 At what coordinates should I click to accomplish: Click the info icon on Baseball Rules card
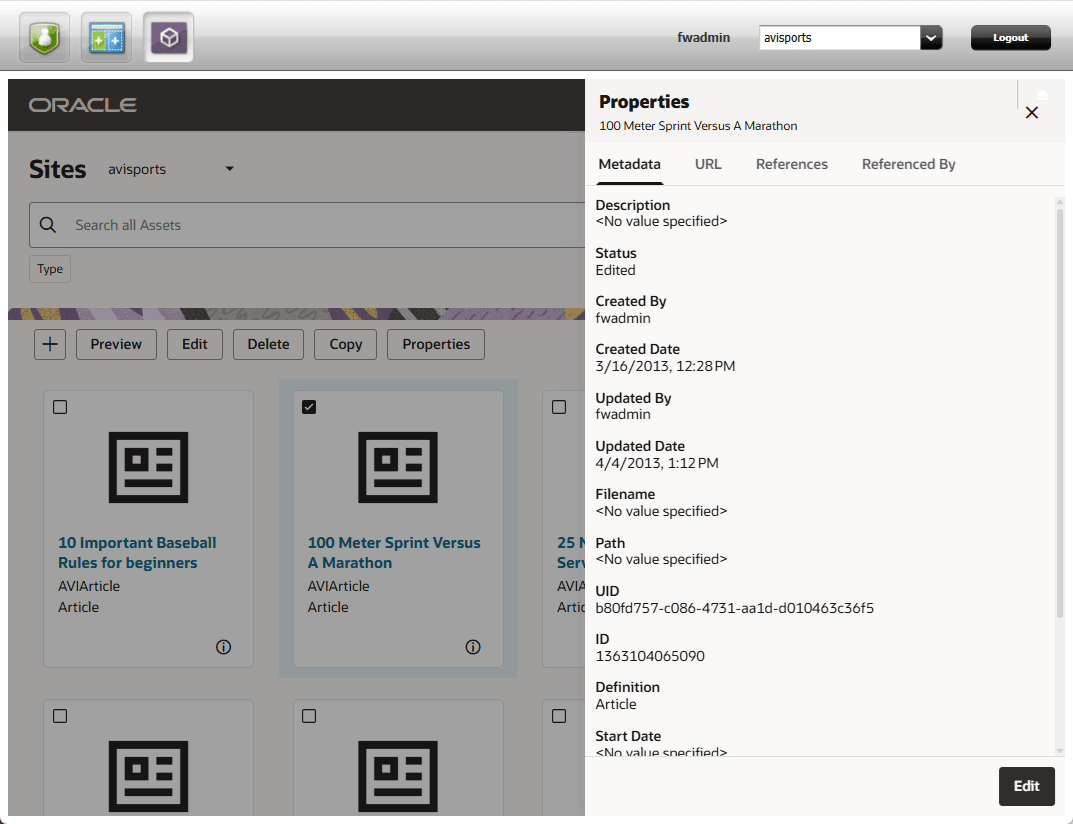pyautogui.click(x=223, y=647)
